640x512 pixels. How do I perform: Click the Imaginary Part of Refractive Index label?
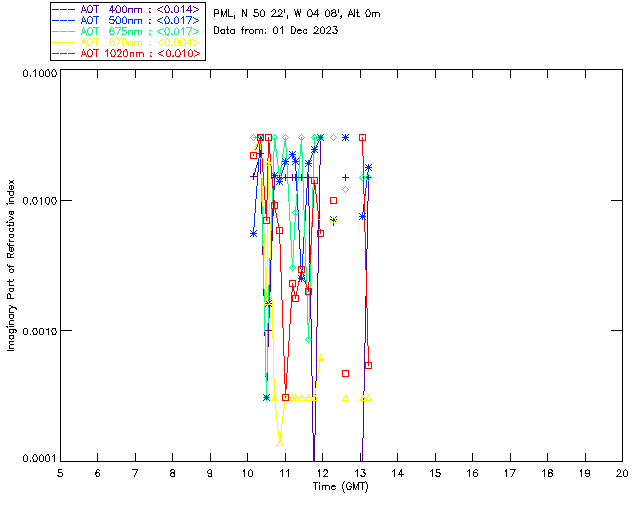[x=11, y=265]
